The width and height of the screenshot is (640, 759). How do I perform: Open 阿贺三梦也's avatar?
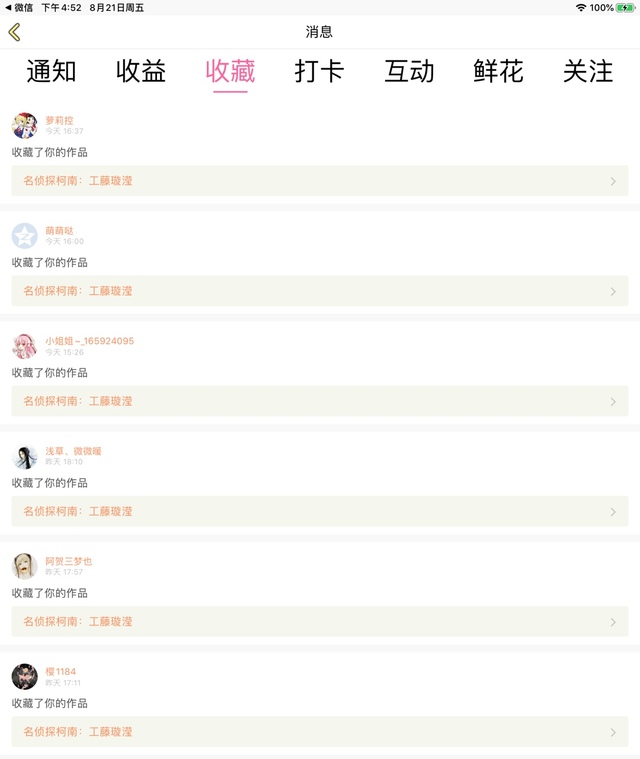click(24, 566)
